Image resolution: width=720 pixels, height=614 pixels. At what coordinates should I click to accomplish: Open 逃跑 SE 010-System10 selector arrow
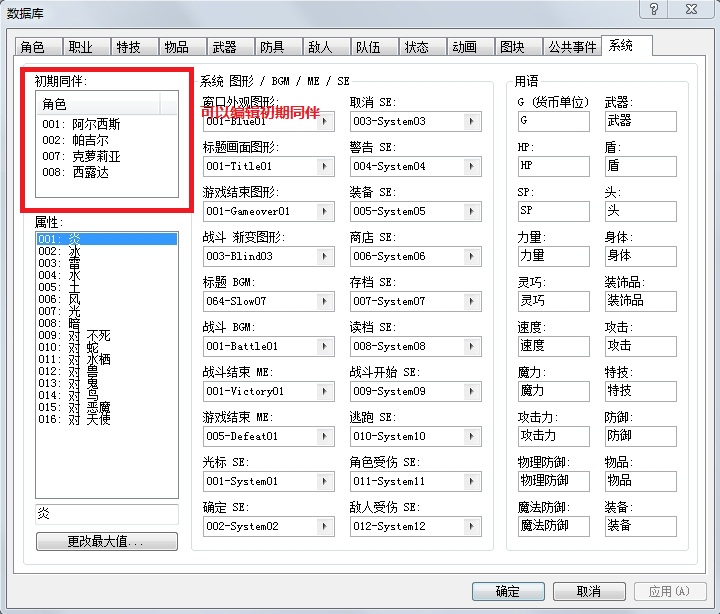pos(472,437)
